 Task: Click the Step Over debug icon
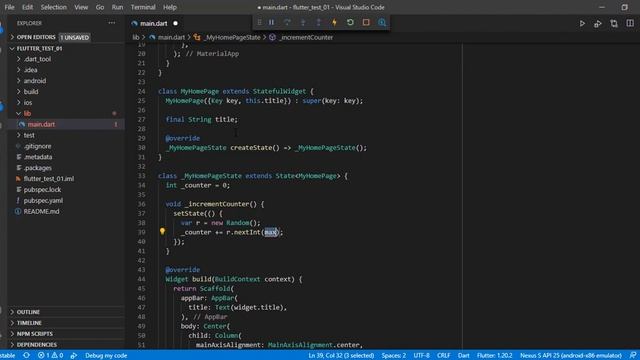point(287,22)
